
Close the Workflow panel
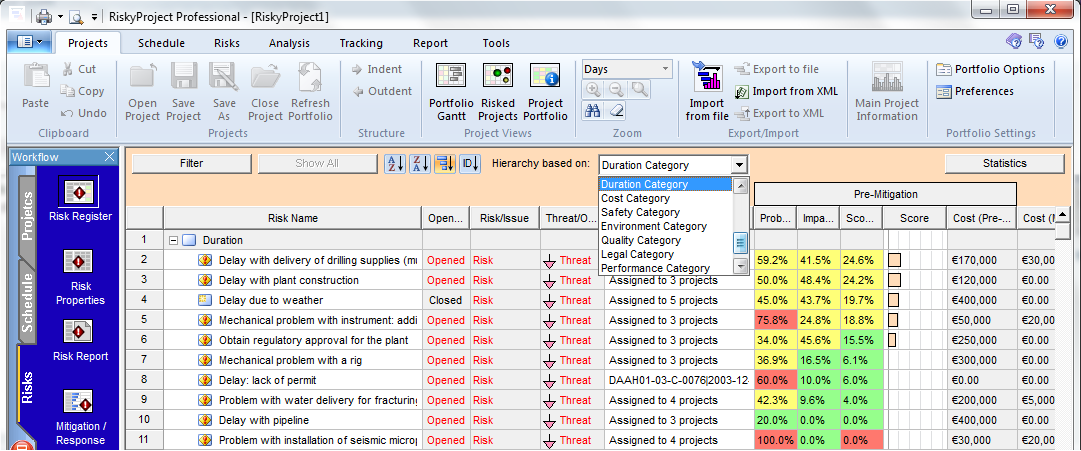click(x=110, y=157)
